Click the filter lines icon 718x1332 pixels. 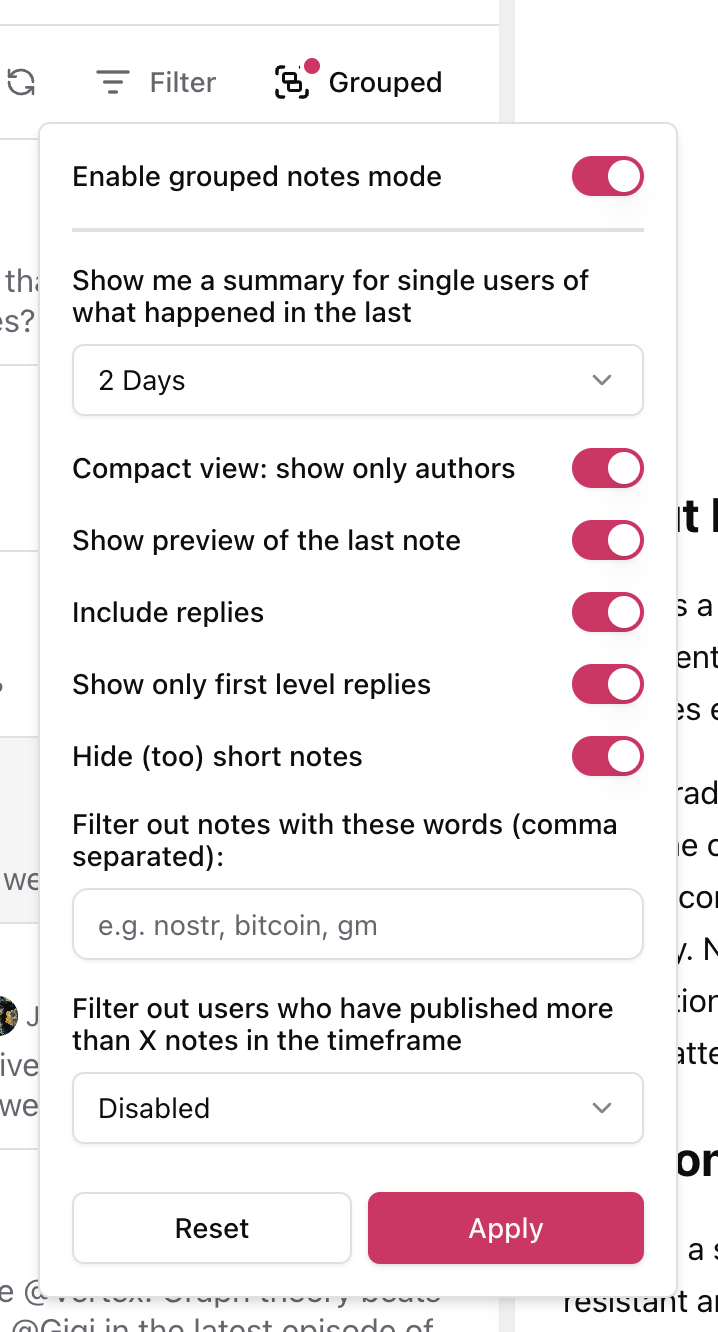point(113,82)
